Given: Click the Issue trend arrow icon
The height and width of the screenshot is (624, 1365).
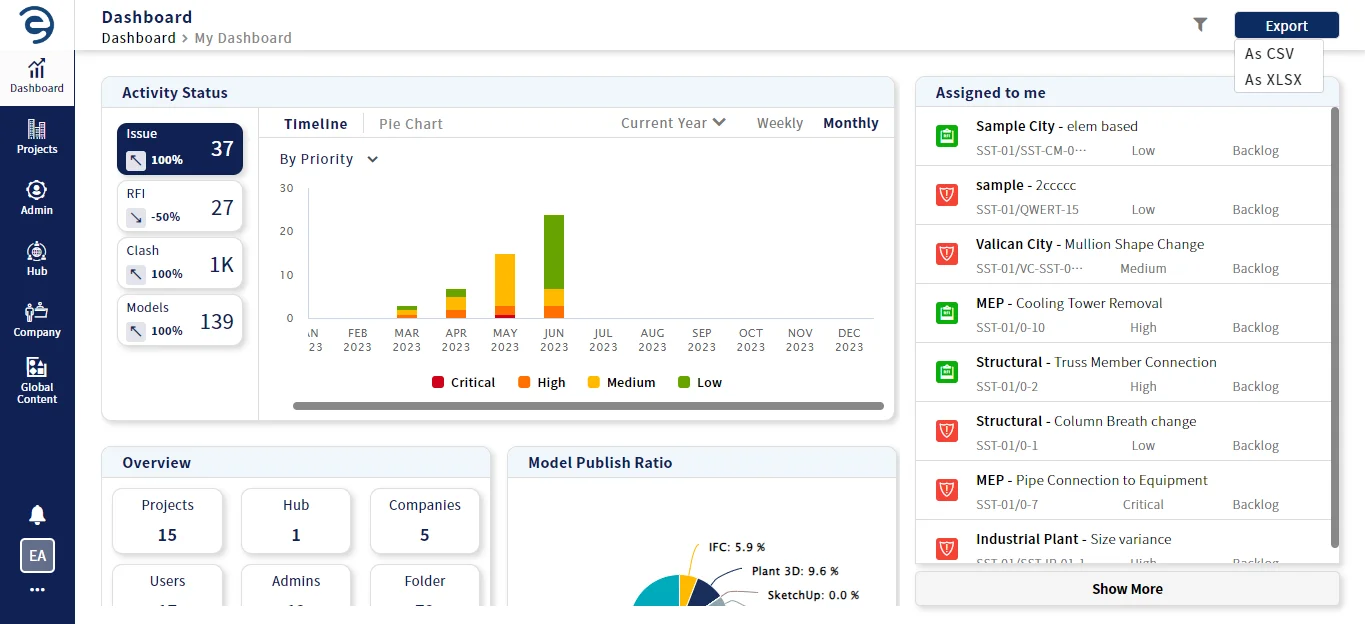Looking at the screenshot, I should 136,160.
